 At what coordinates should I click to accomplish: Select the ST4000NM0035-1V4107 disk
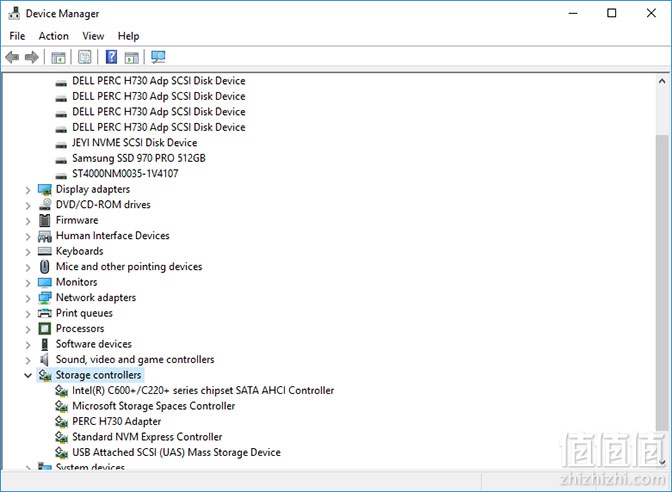click(x=125, y=174)
